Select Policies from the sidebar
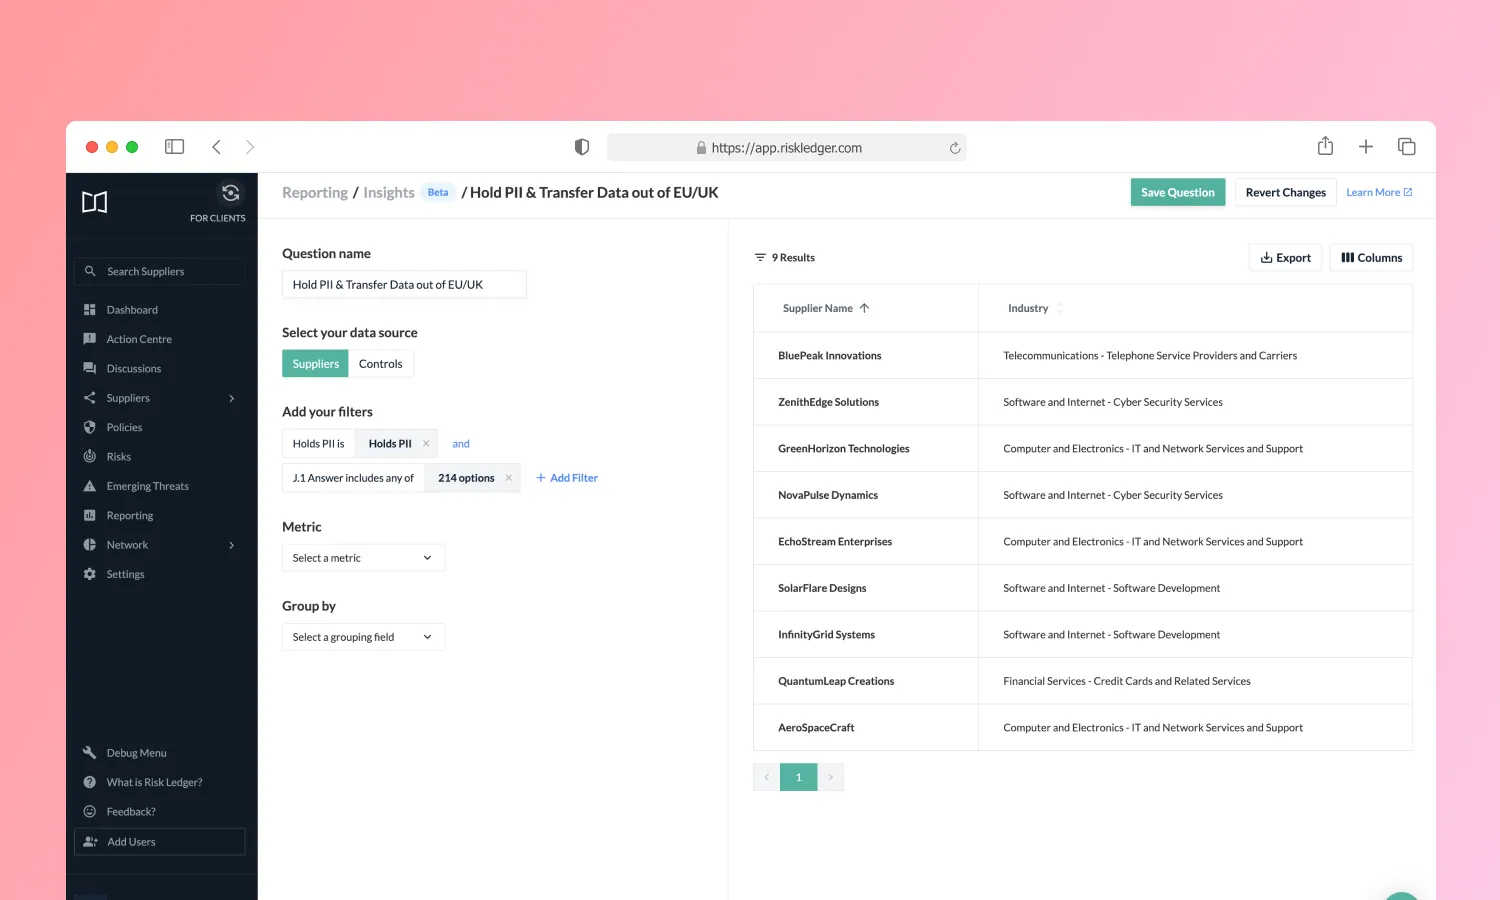This screenshot has width=1500, height=900. (125, 427)
